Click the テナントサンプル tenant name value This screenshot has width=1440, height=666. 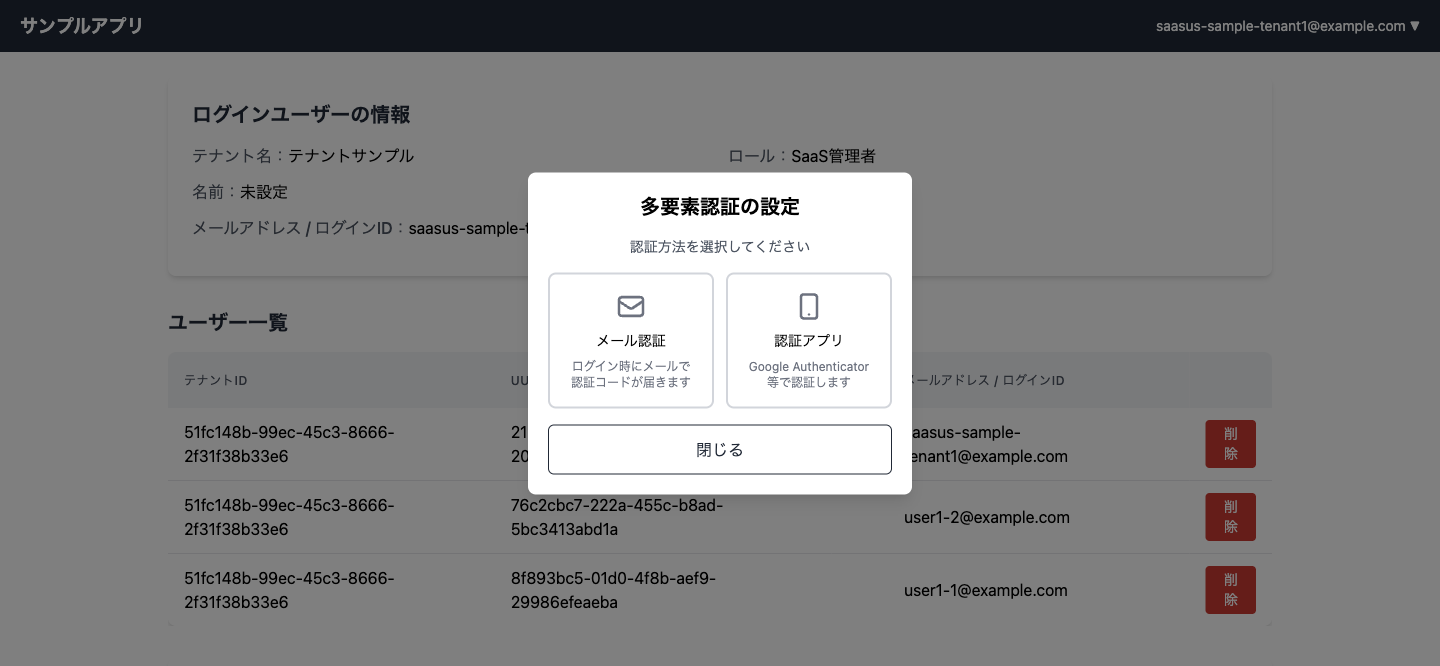351,156
